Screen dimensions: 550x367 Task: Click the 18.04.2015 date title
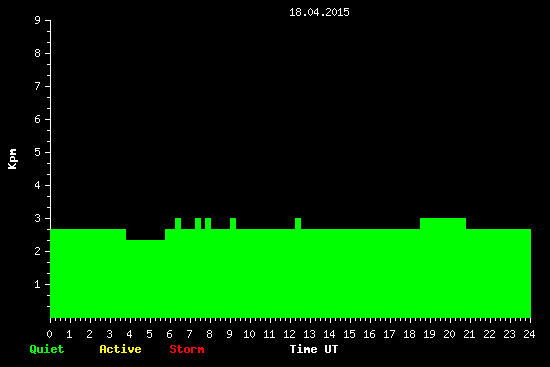tap(319, 12)
